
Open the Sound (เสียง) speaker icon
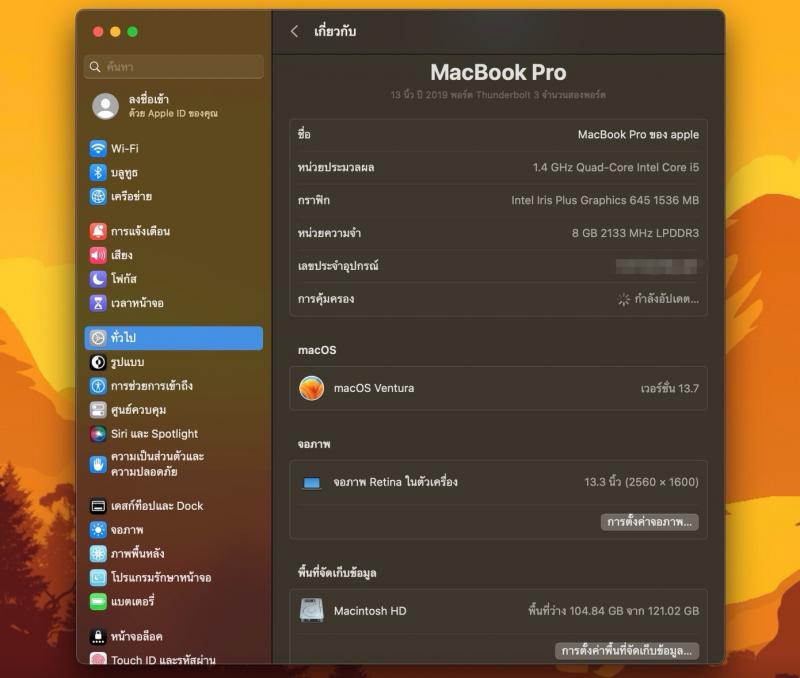point(98,255)
